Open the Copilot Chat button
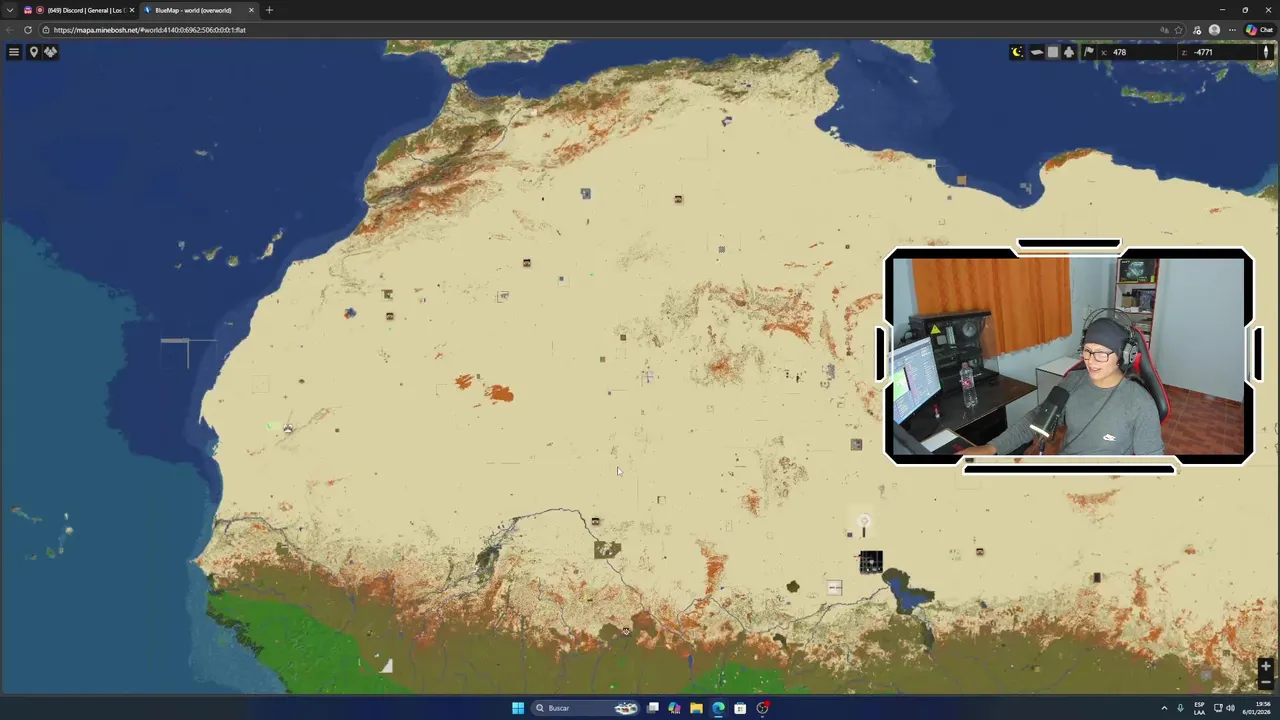Screen dimensions: 1280x720 [1259, 30]
